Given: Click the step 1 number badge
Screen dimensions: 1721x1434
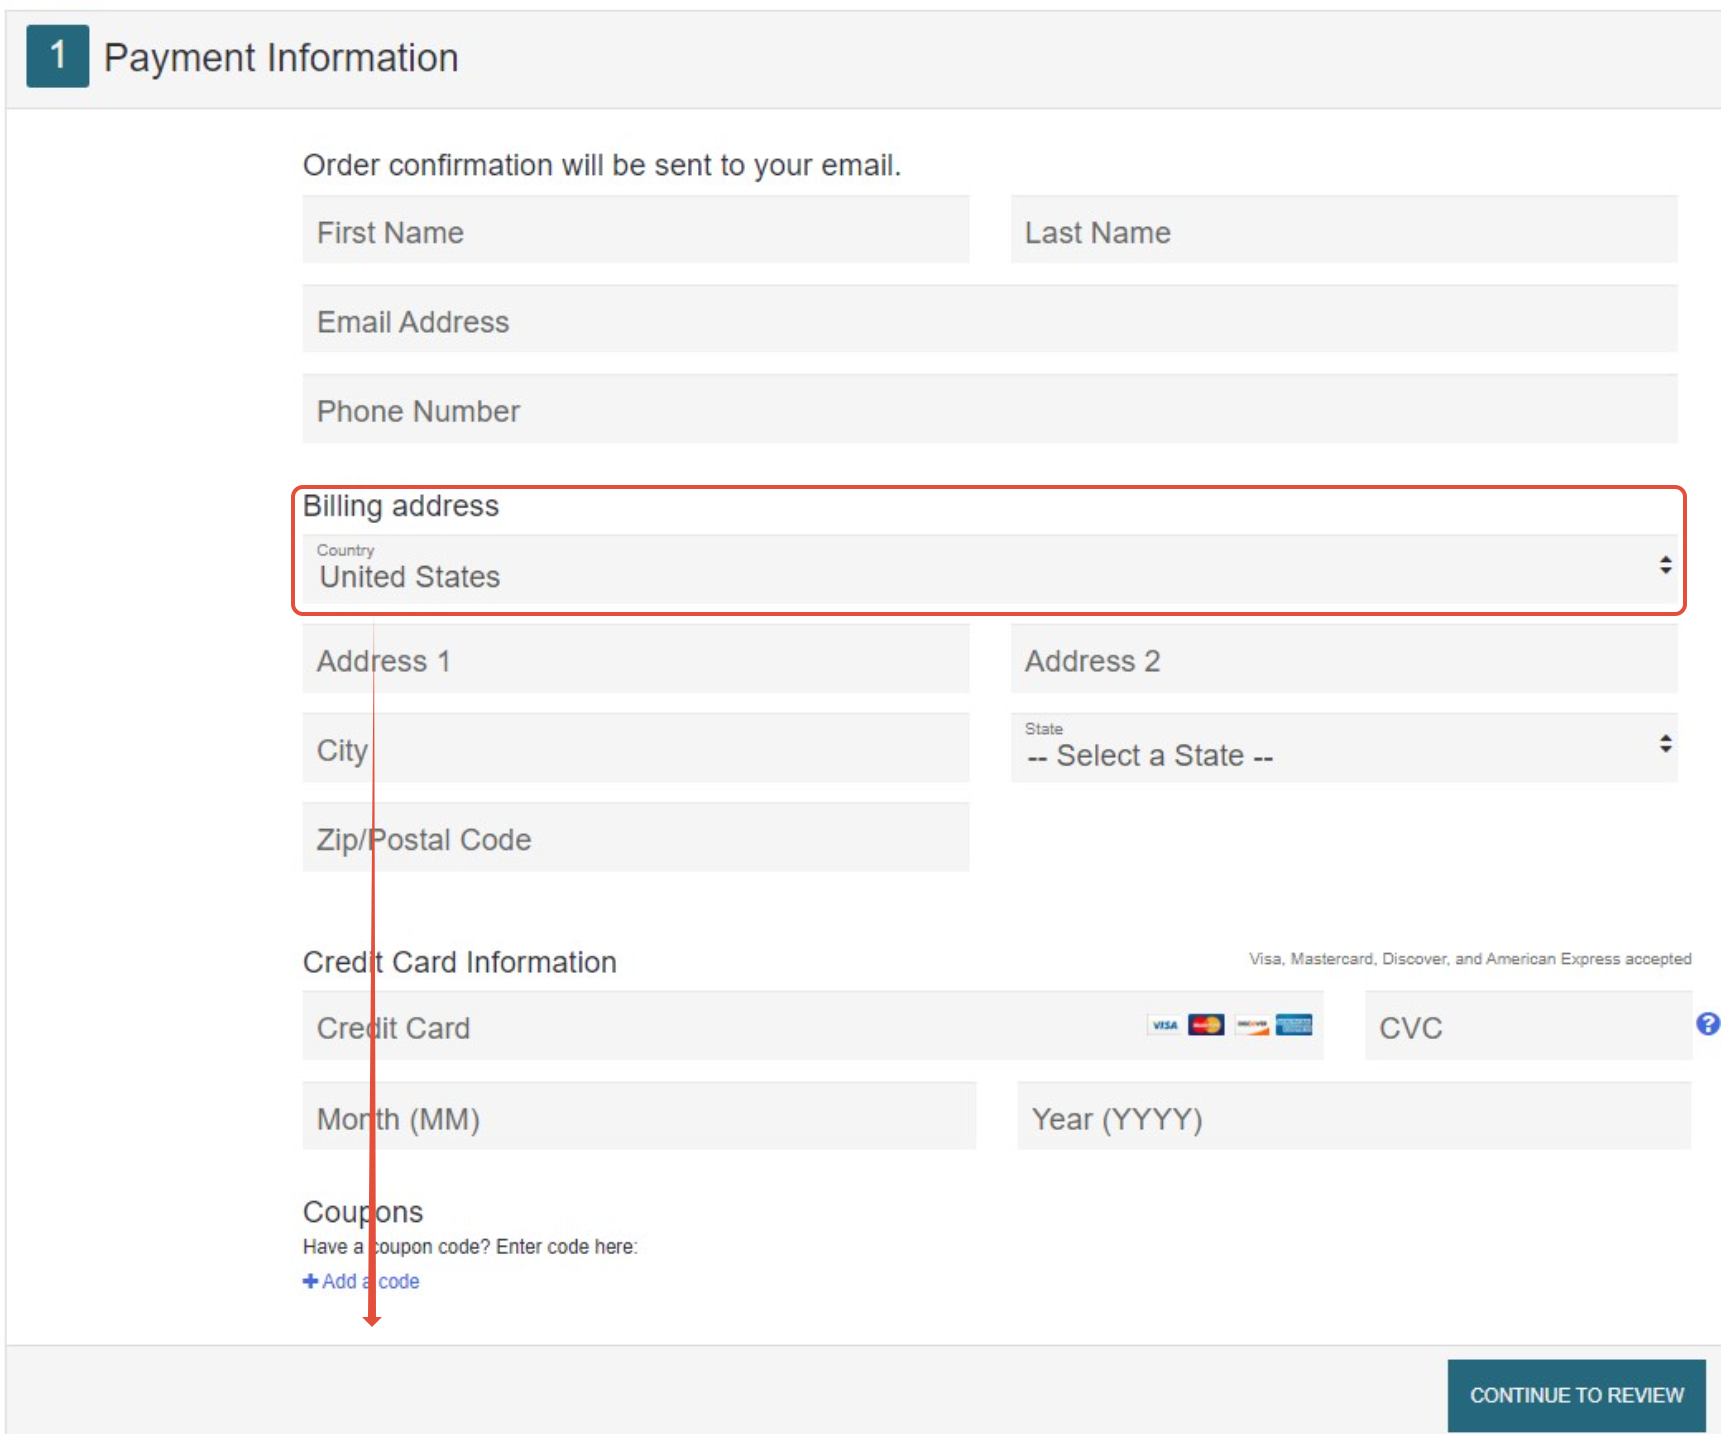Looking at the screenshot, I should tap(58, 56).
